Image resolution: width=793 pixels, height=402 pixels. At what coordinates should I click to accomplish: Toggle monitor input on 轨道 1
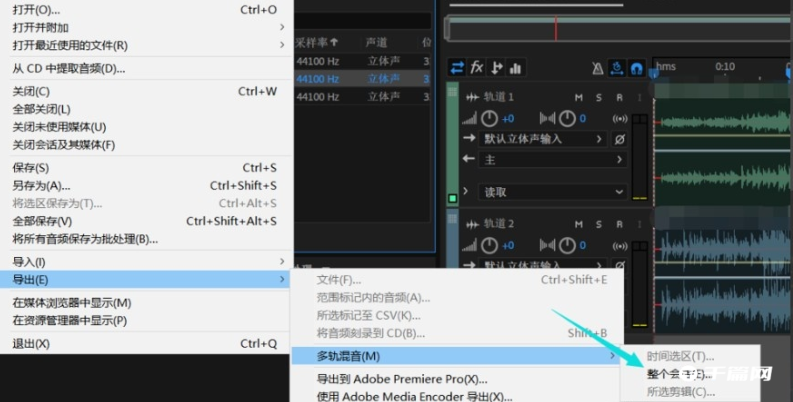click(620, 119)
